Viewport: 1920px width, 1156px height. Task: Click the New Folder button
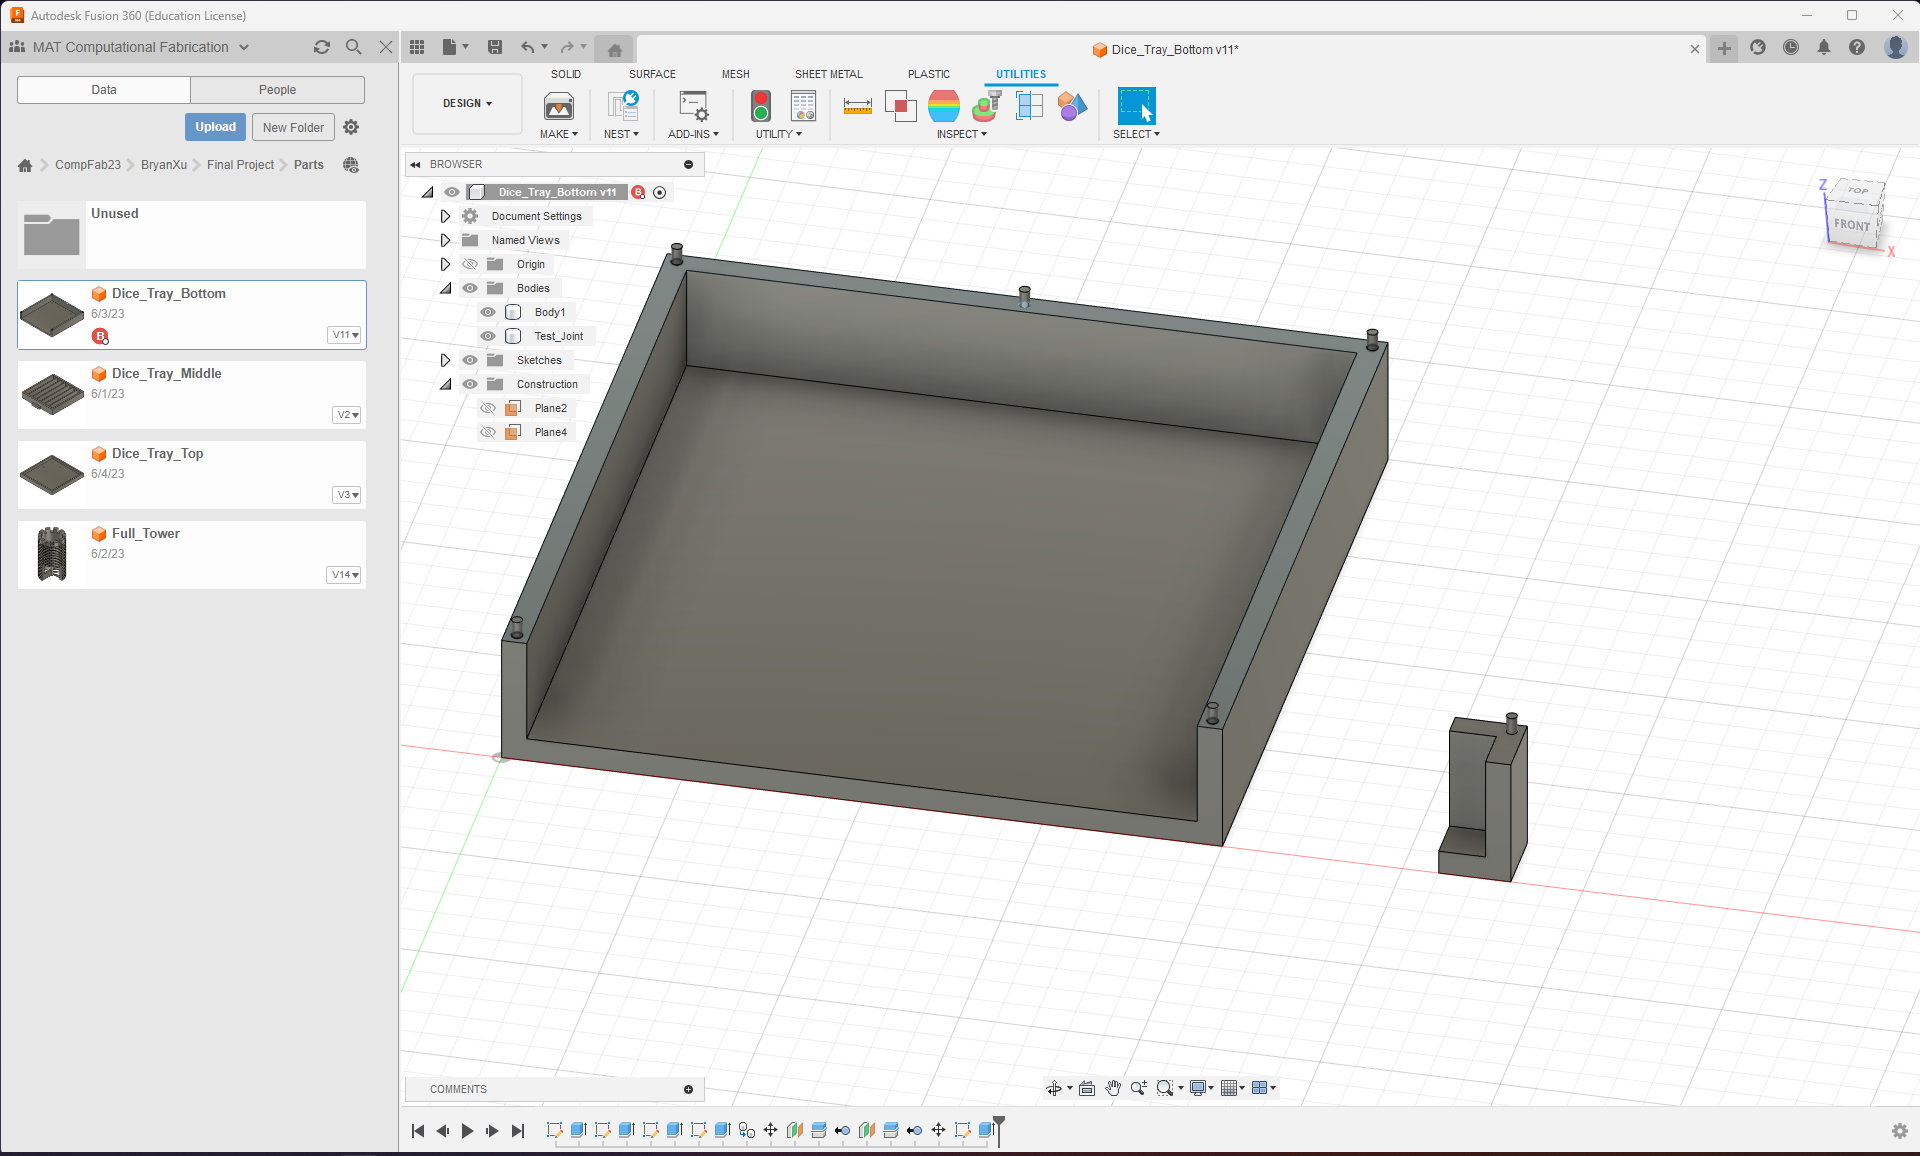click(x=292, y=126)
